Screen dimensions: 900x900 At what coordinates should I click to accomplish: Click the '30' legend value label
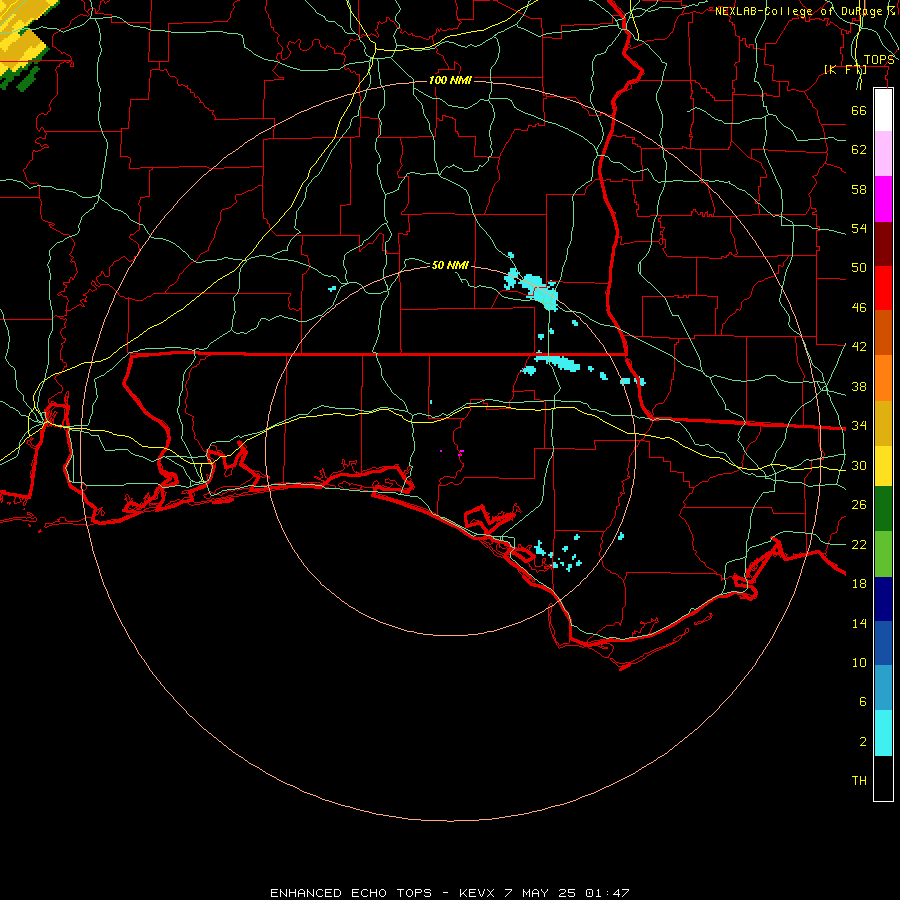(x=859, y=465)
